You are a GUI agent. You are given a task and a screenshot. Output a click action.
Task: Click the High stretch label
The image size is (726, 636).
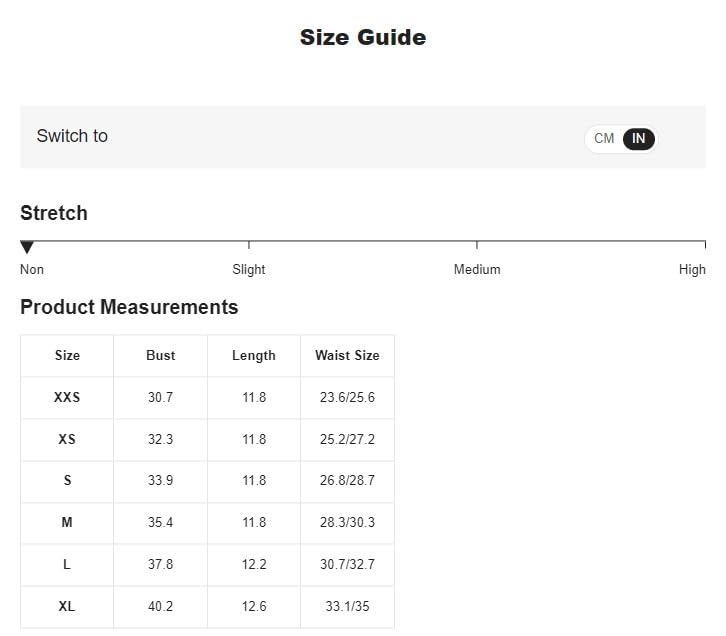click(692, 269)
